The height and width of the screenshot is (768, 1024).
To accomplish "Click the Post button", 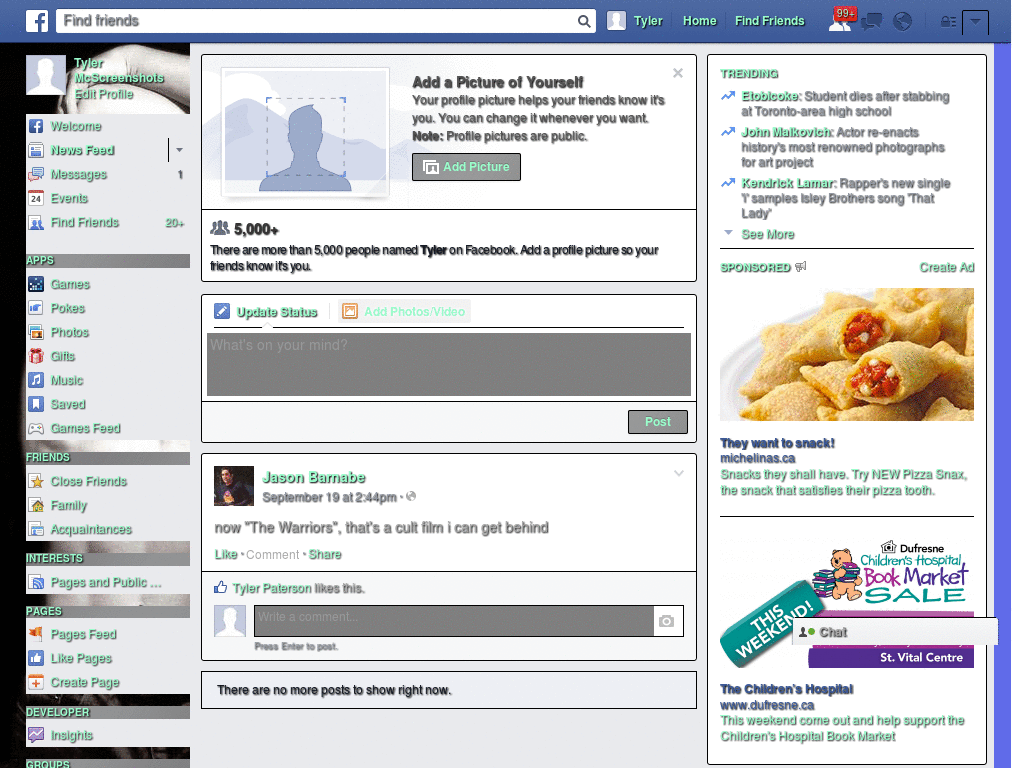I will coord(658,422).
